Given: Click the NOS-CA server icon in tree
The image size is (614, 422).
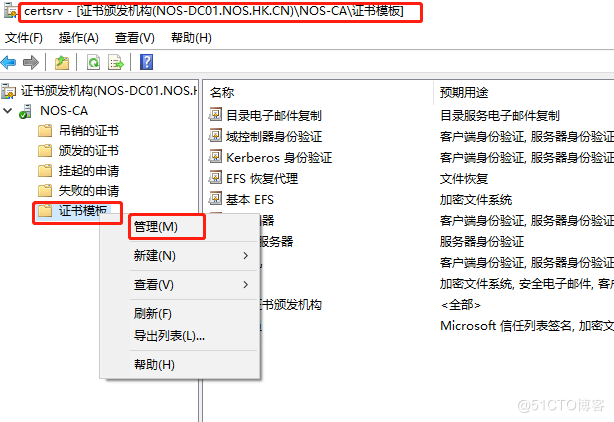Looking at the screenshot, I should 25,111.
